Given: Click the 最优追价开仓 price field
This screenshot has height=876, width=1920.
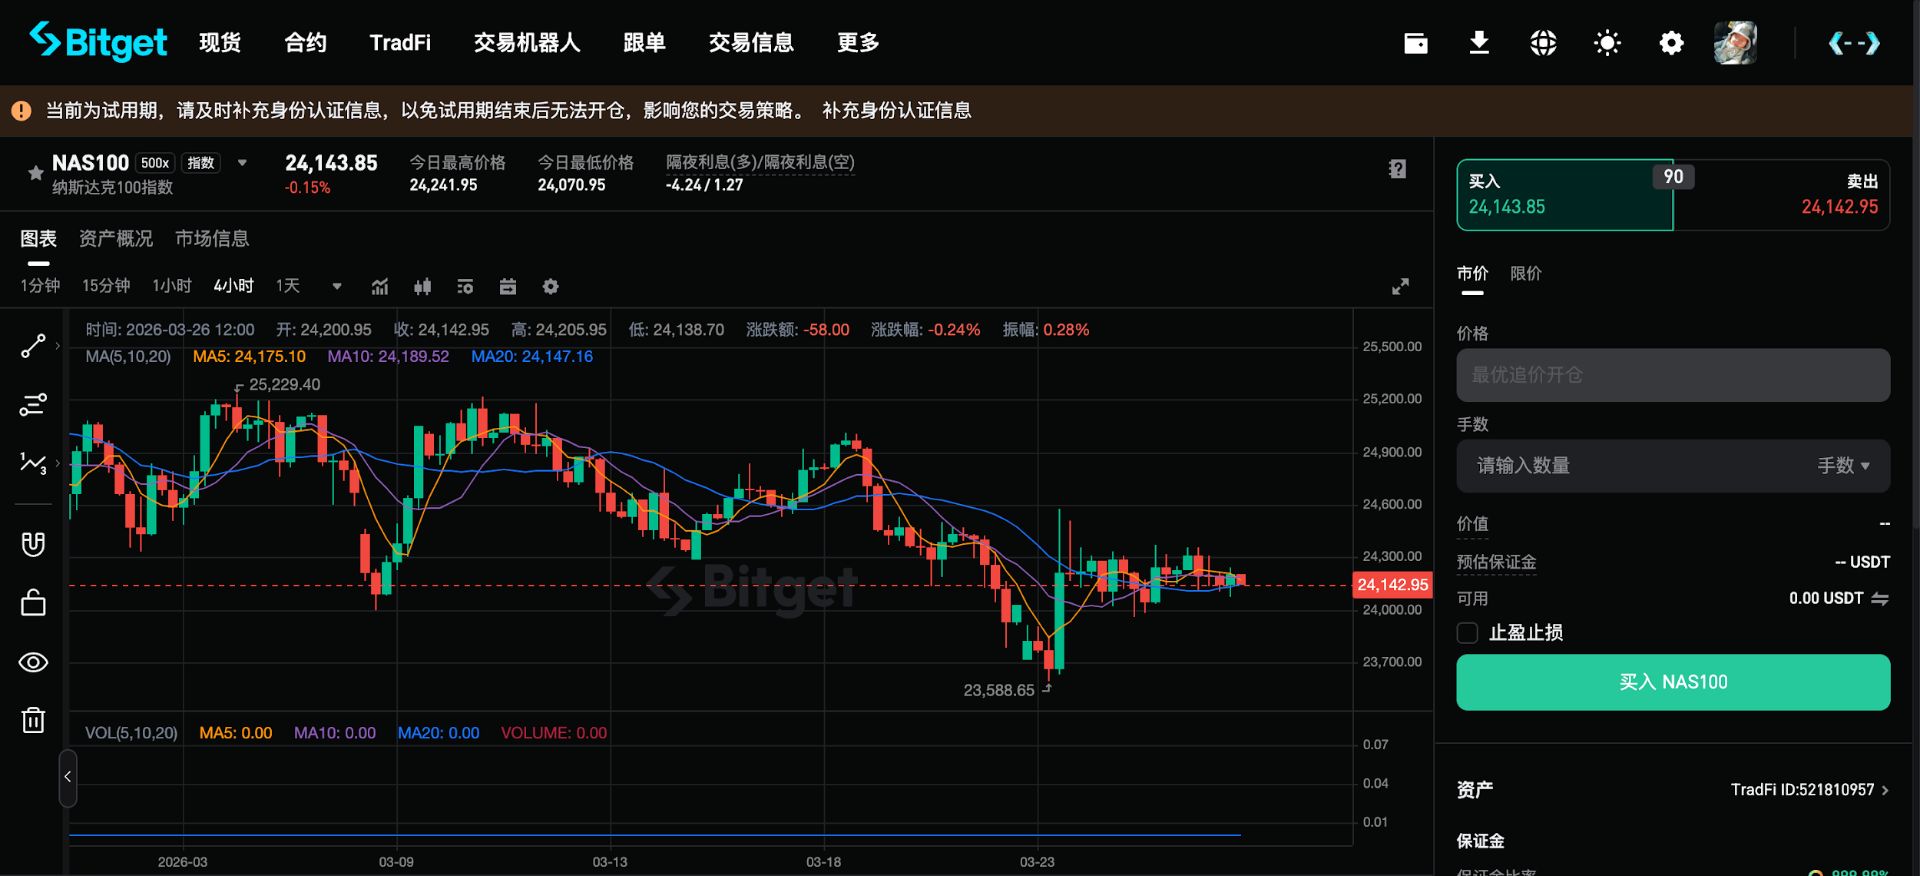Looking at the screenshot, I should coord(1673,375).
